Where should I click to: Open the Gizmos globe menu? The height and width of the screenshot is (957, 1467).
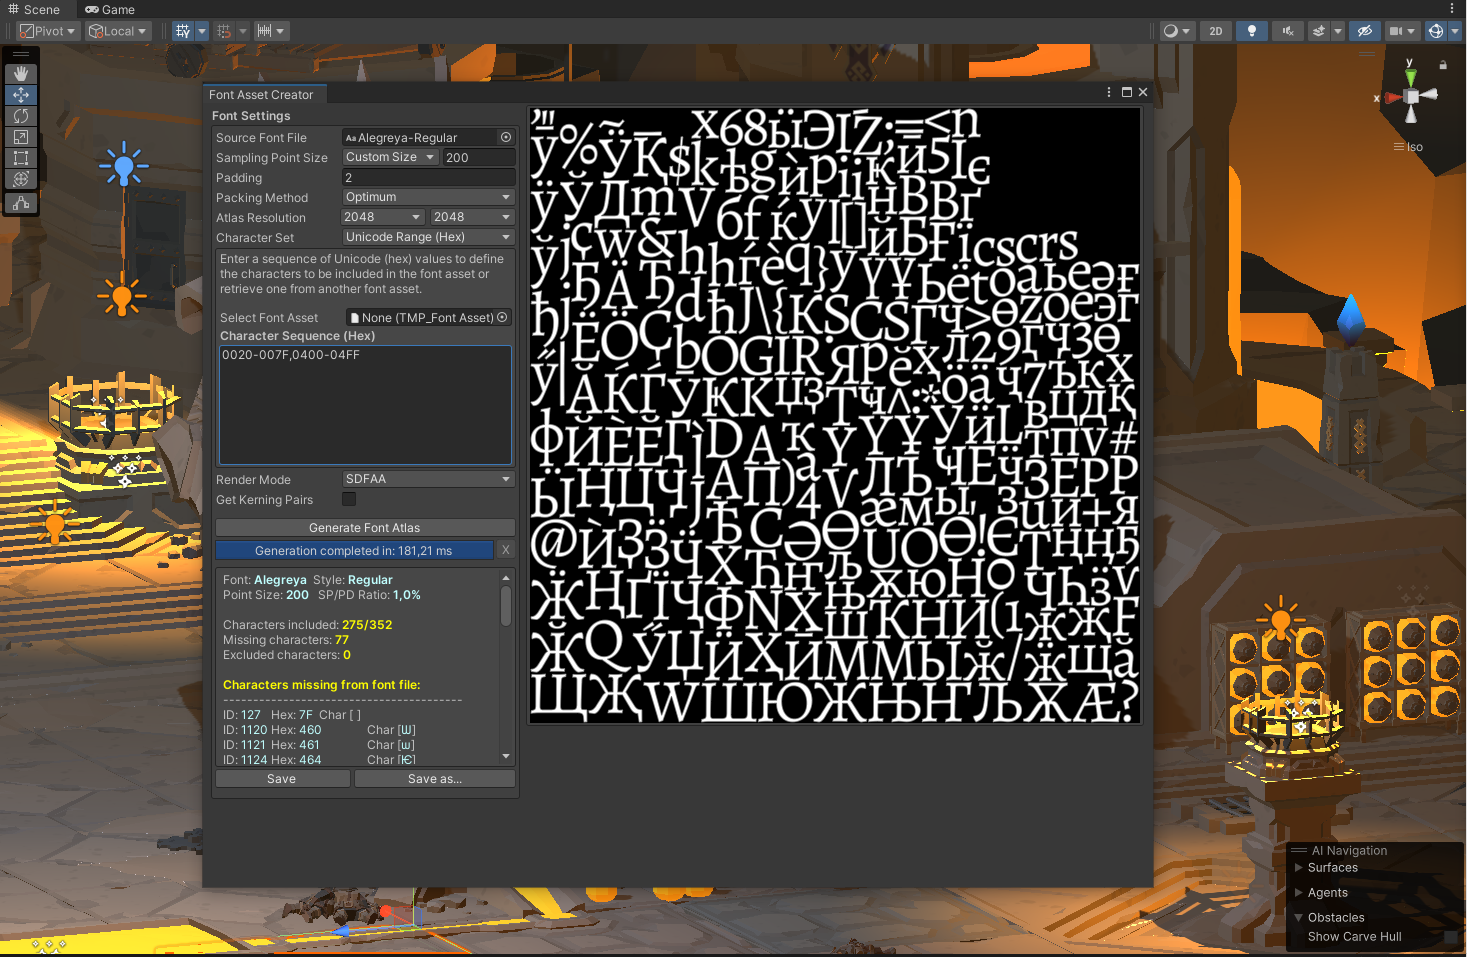[x=1436, y=31]
